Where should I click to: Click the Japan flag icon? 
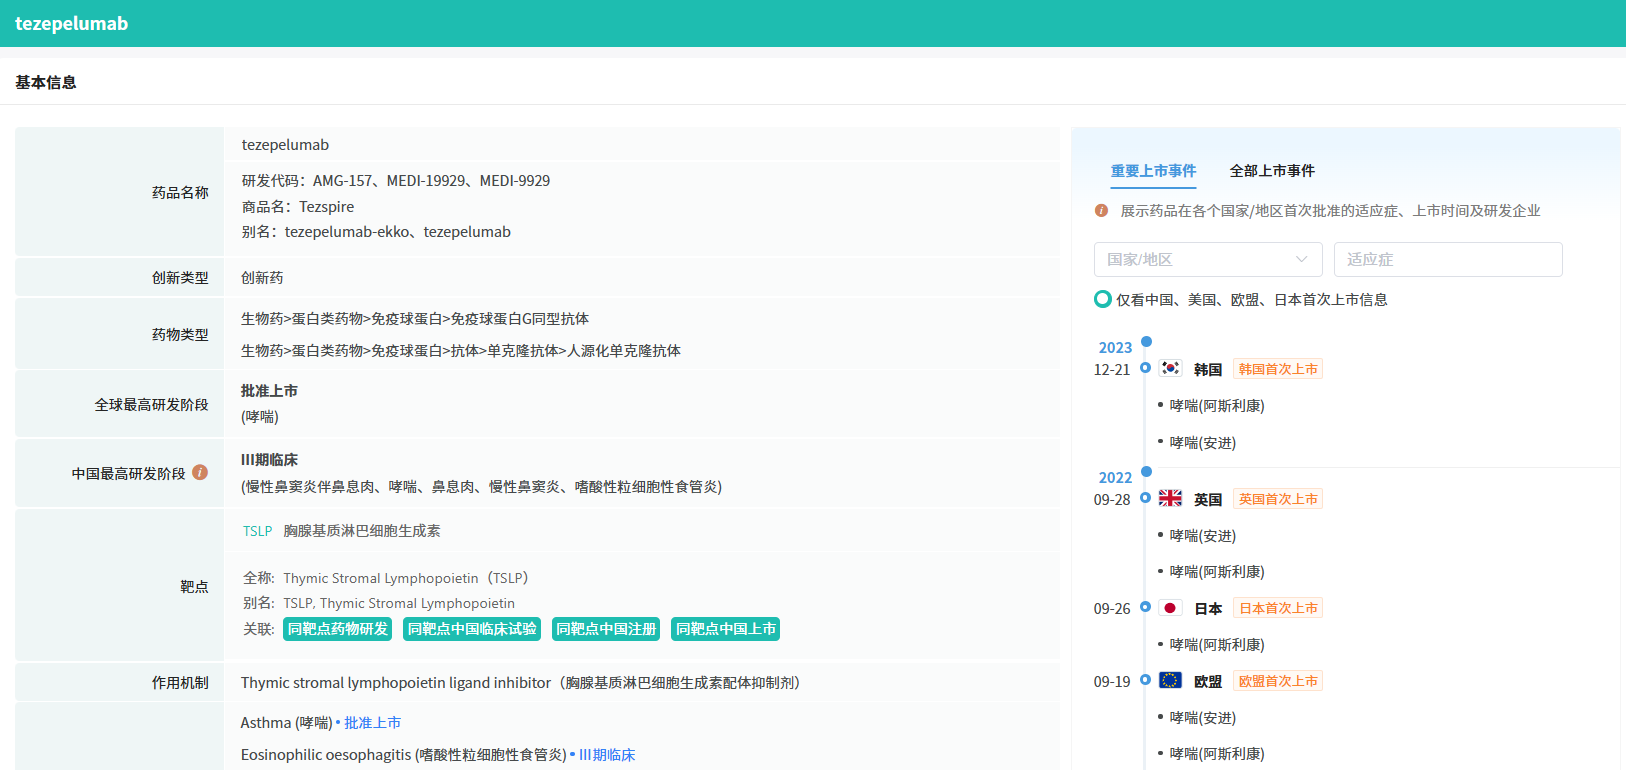click(1170, 608)
